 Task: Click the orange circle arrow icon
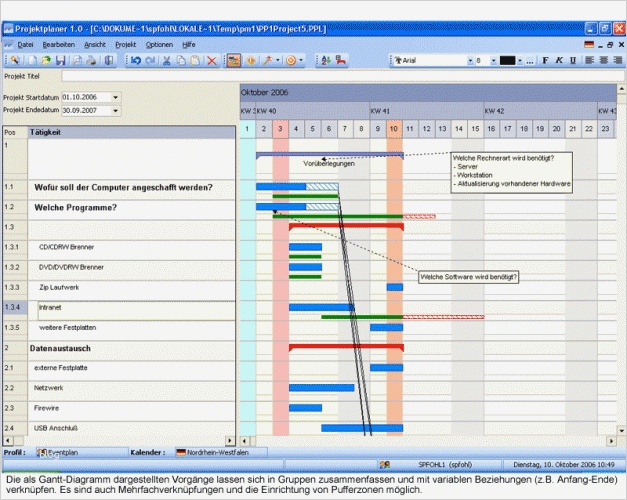(291, 60)
